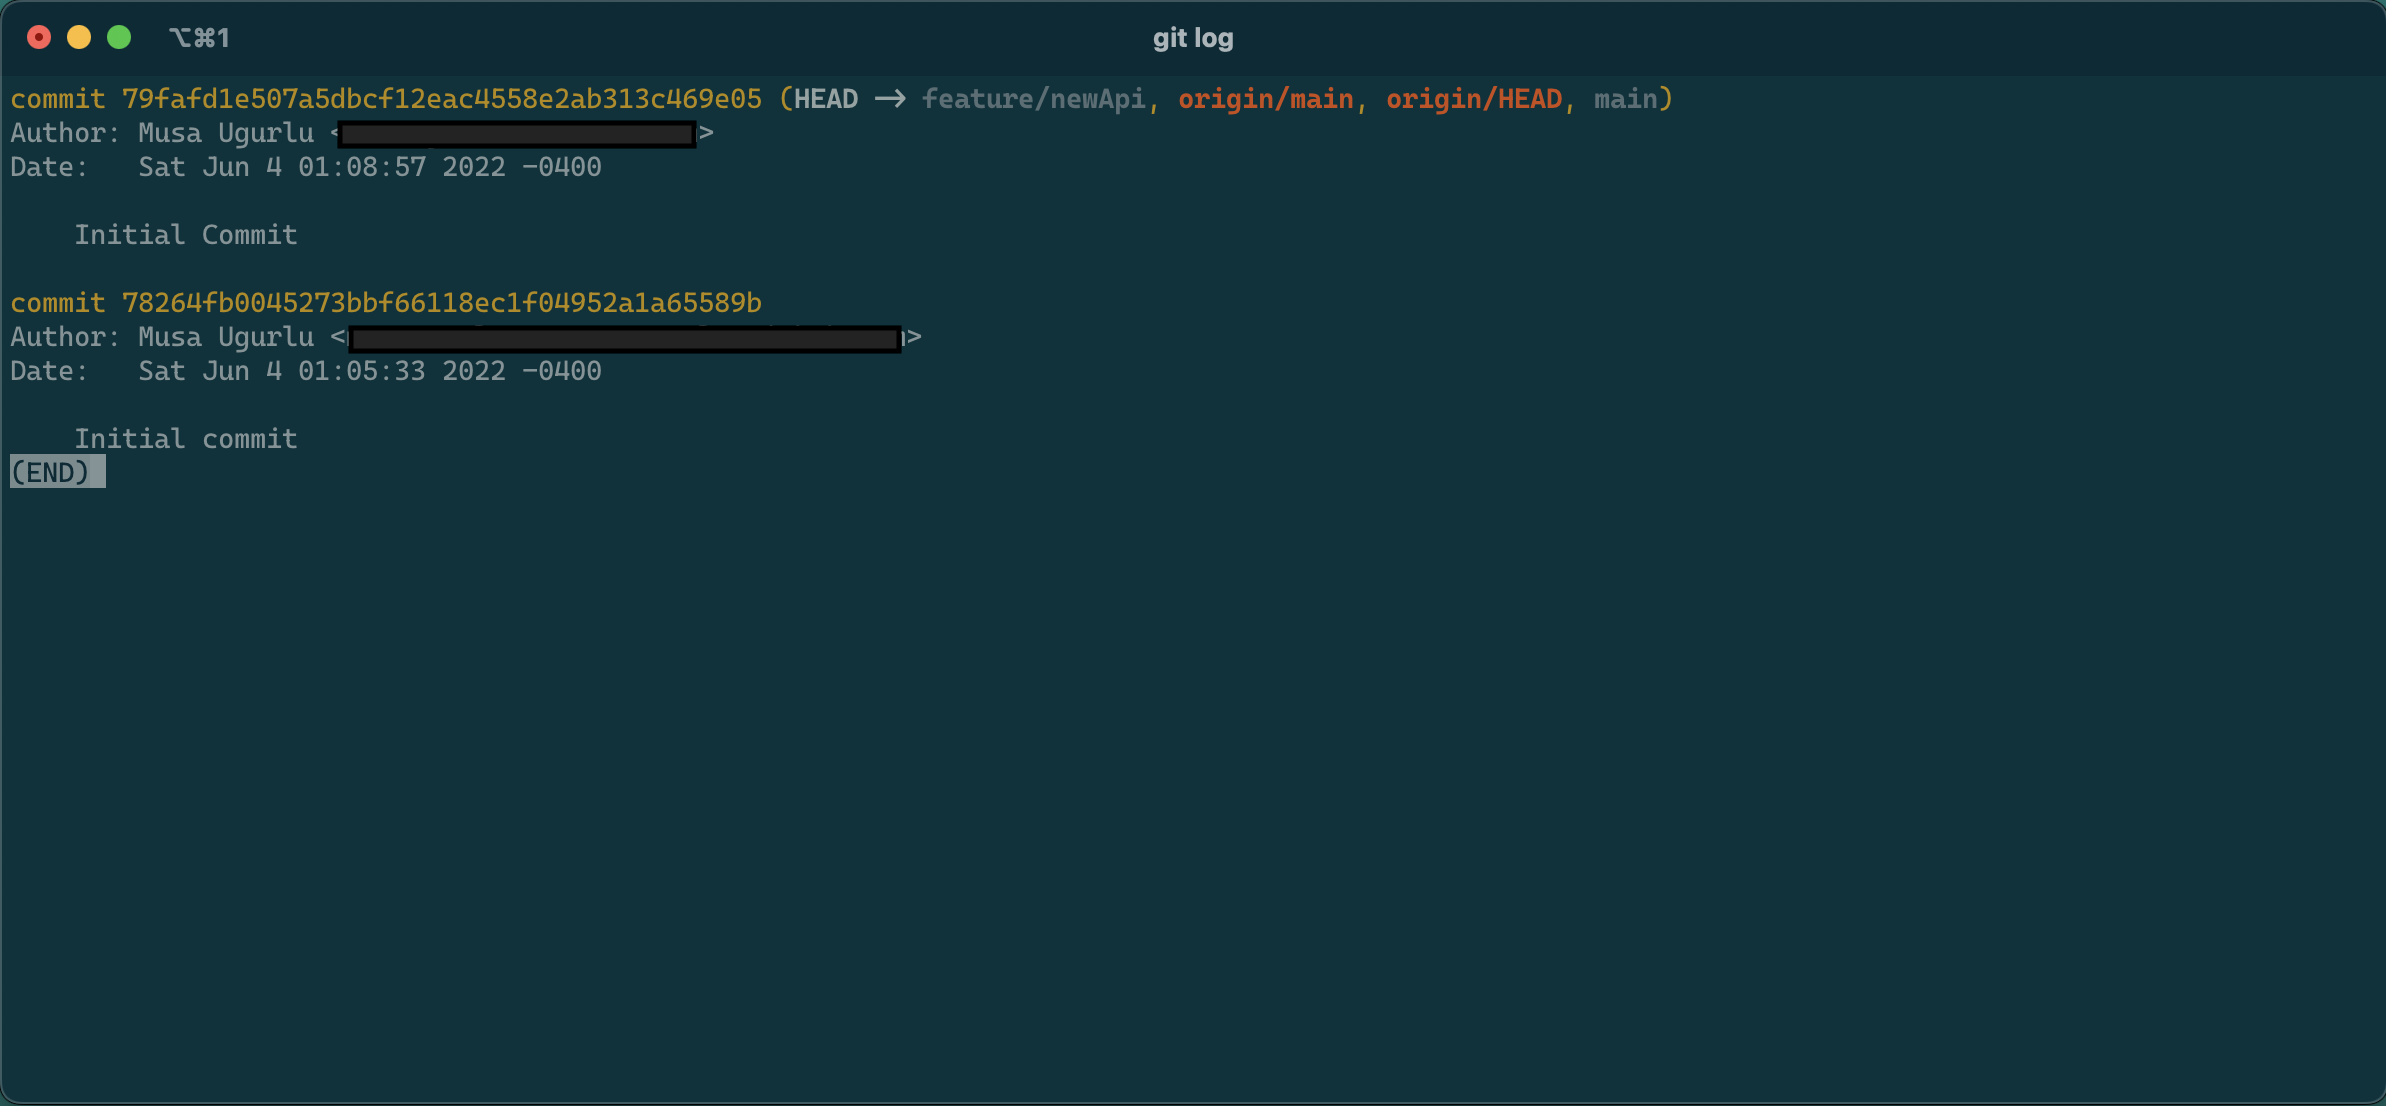Click the git log window title
2386x1106 pixels.
pyautogui.click(x=1191, y=37)
